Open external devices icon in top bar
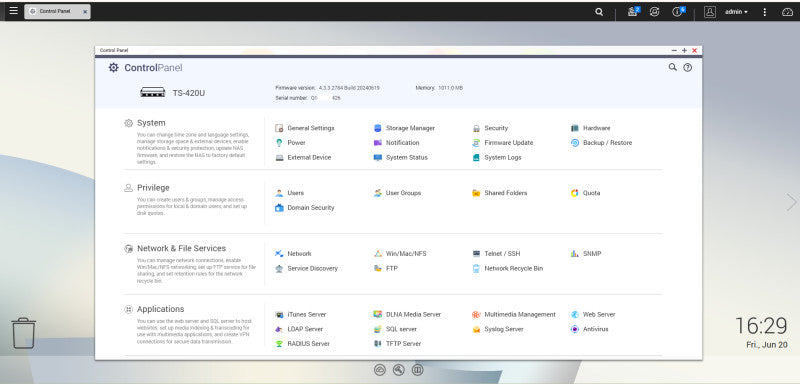This screenshot has width=800, height=384. point(655,11)
